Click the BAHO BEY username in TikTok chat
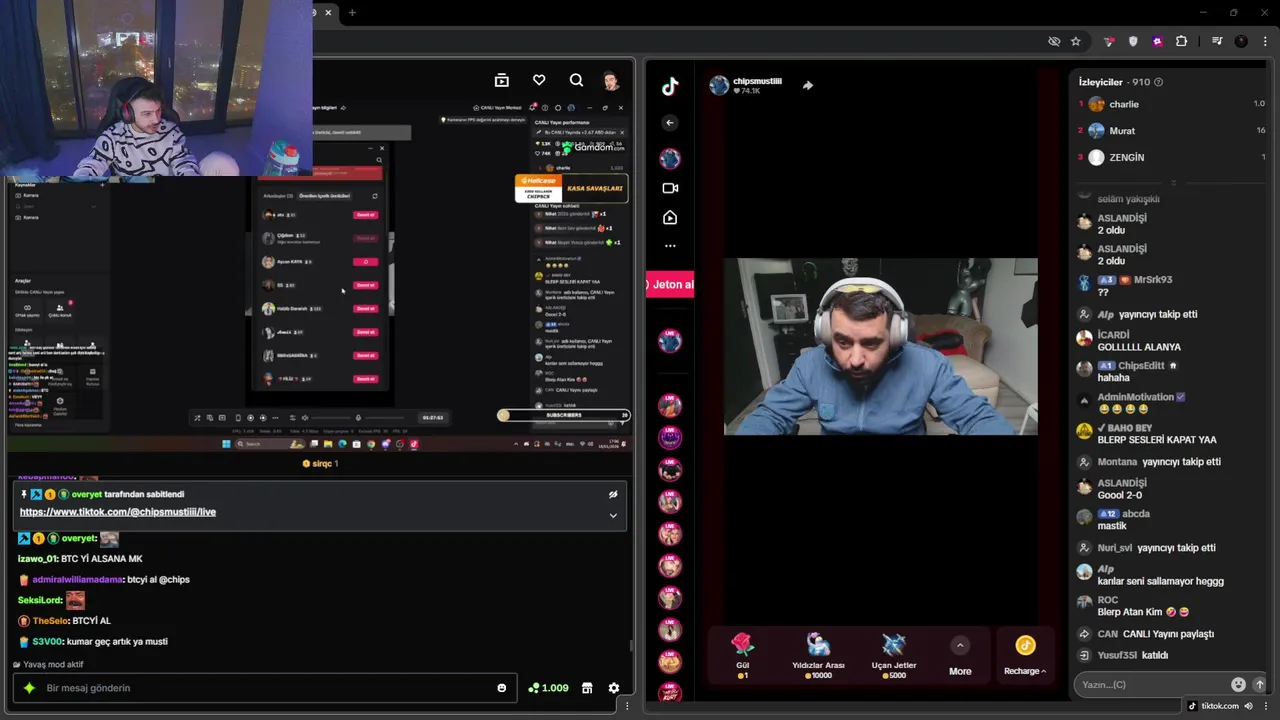 click(1129, 428)
